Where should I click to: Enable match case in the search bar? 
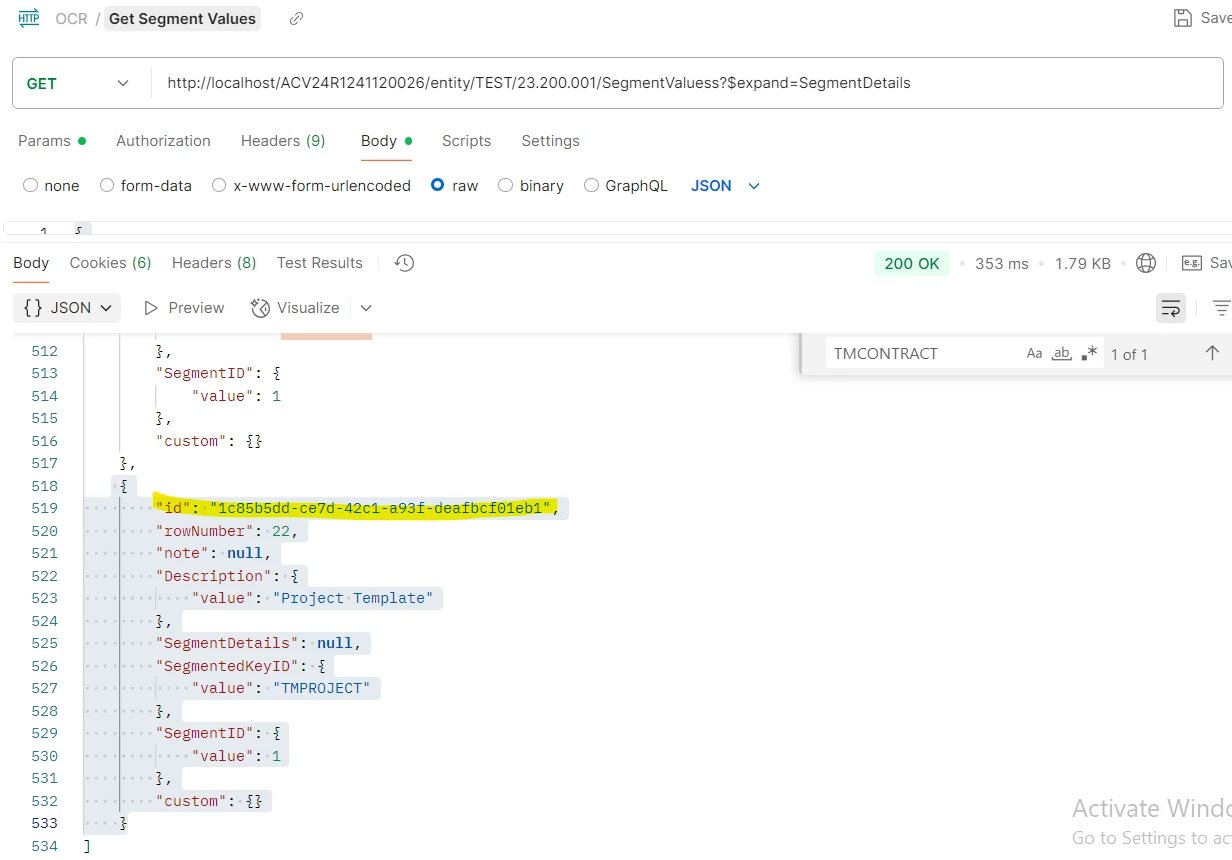pyautogui.click(x=1035, y=353)
